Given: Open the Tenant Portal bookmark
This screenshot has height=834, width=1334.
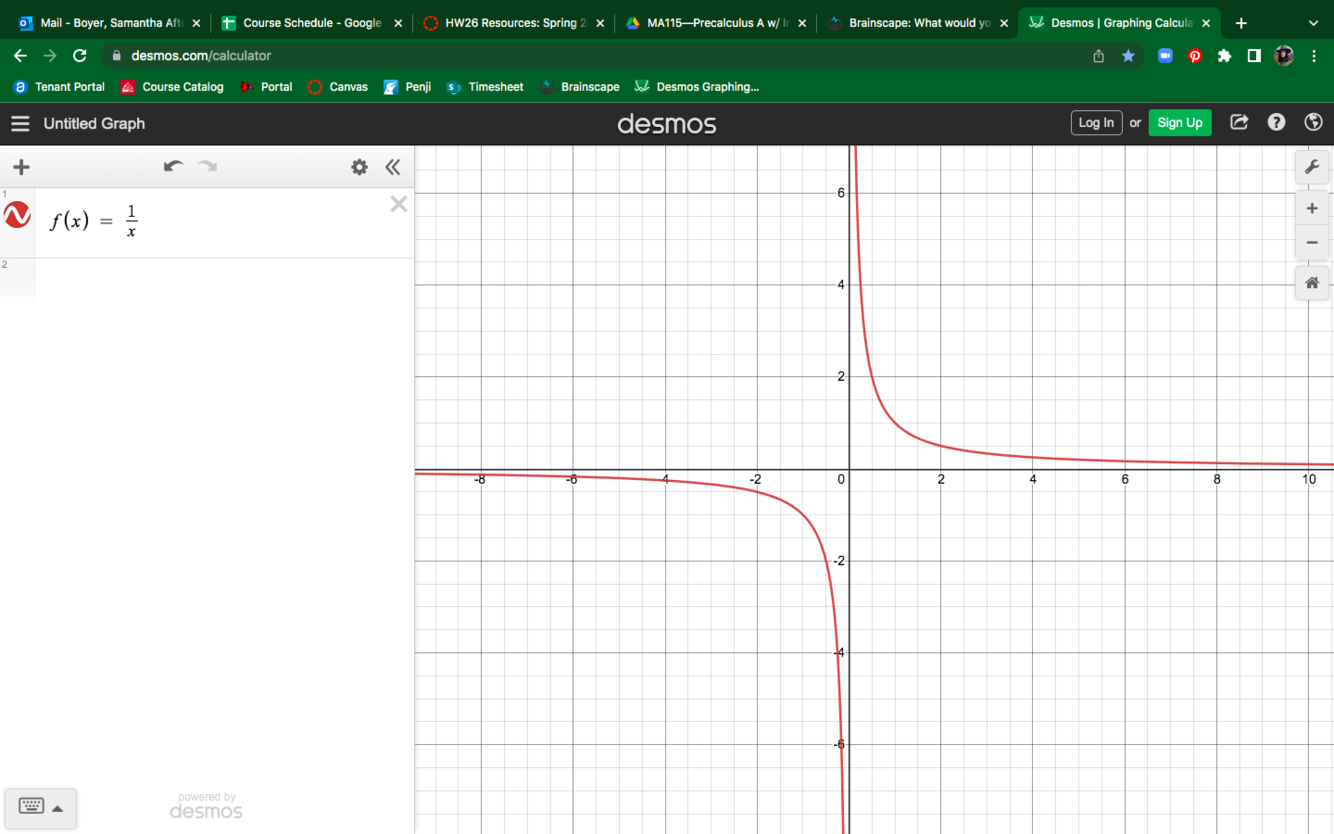Looking at the screenshot, I should [59, 87].
